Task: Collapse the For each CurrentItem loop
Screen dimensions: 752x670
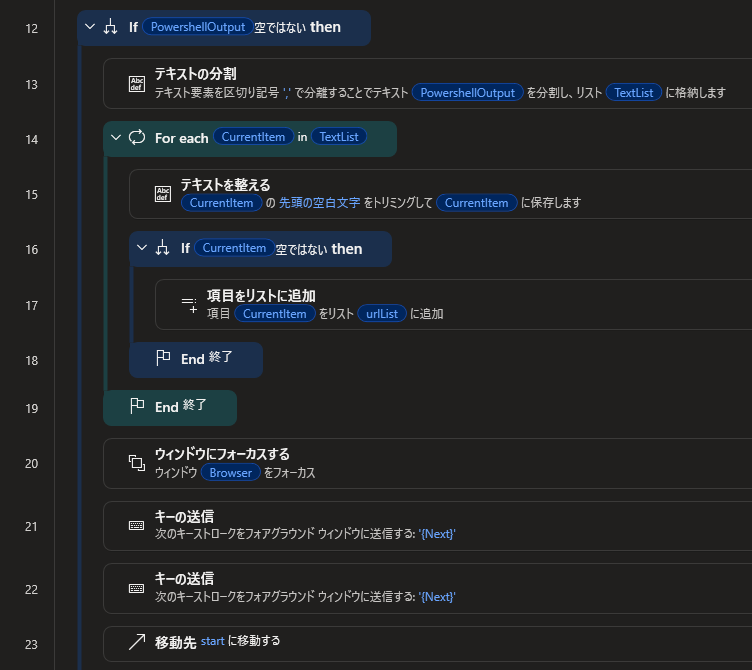Action: click(116, 138)
